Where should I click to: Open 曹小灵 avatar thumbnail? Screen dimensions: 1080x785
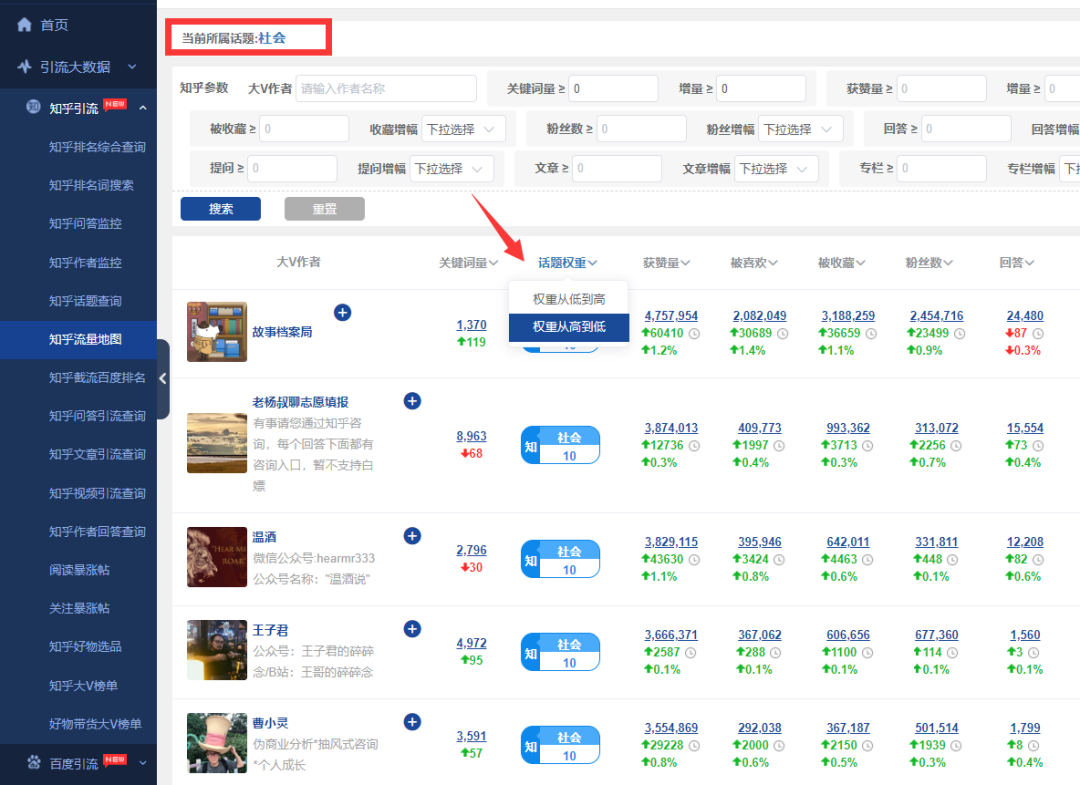(217, 743)
